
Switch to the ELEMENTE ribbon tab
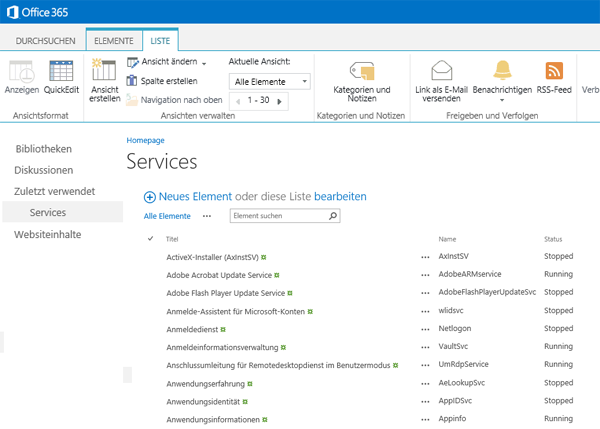pos(114,41)
